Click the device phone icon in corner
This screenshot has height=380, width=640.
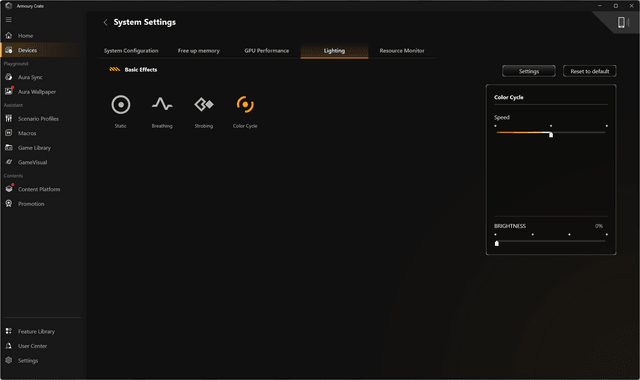tap(621, 22)
